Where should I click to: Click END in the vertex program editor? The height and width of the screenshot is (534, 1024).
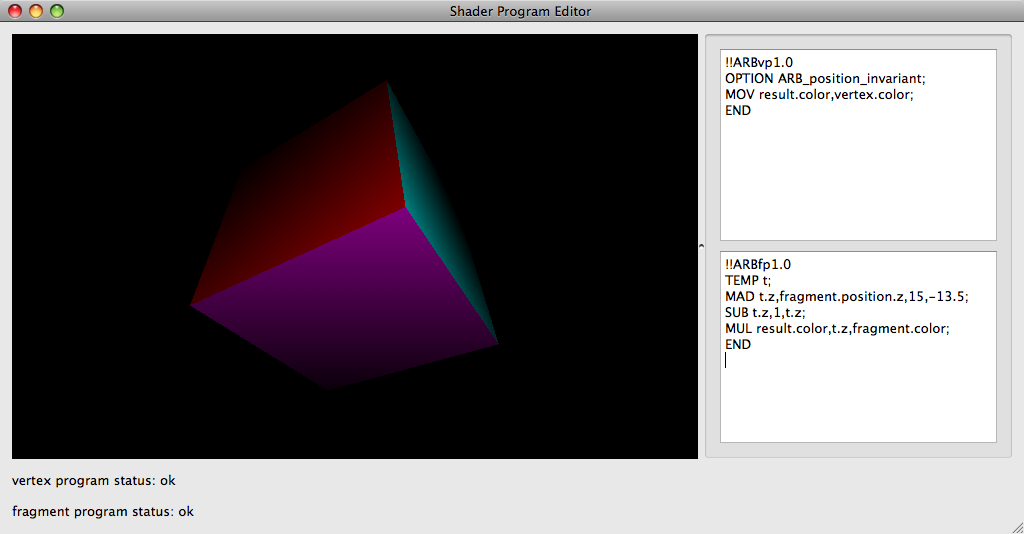point(738,111)
